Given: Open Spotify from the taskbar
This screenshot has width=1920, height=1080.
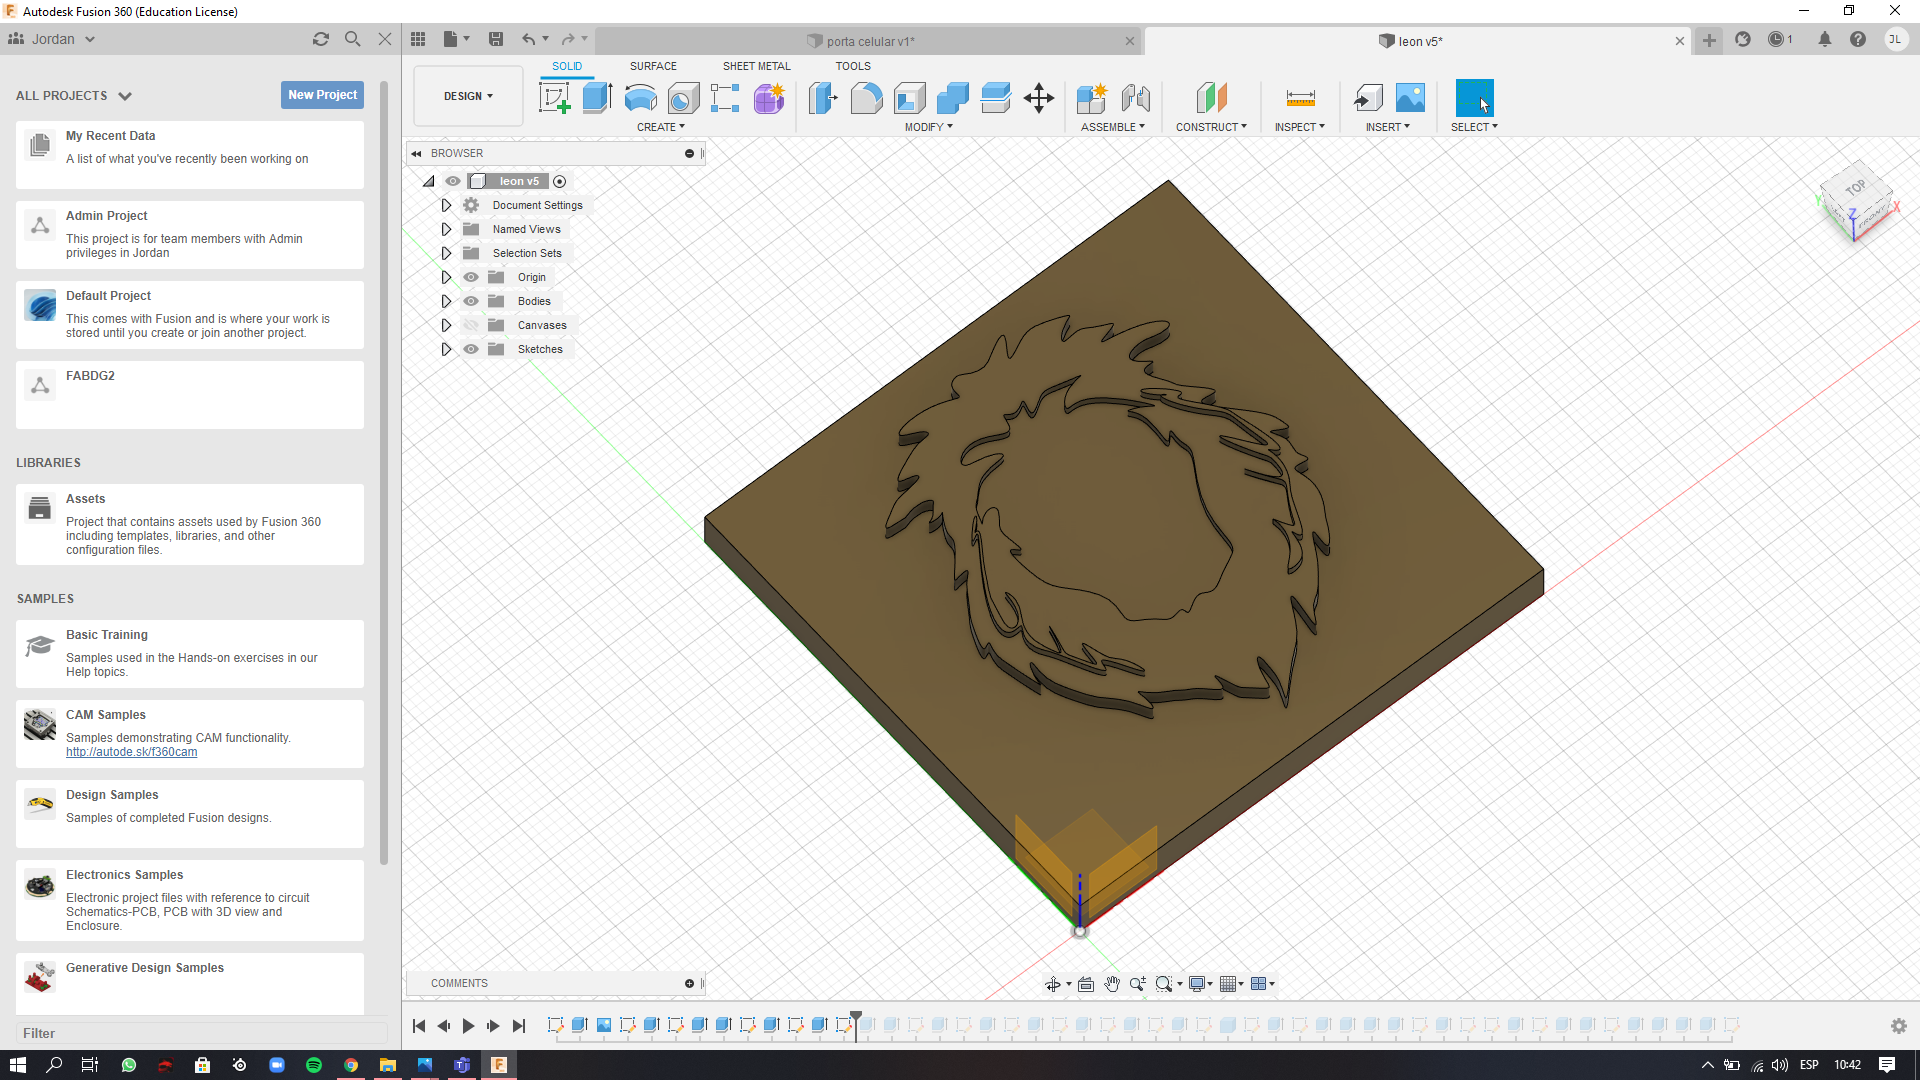Looking at the screenshot, I should point(314,1065).
